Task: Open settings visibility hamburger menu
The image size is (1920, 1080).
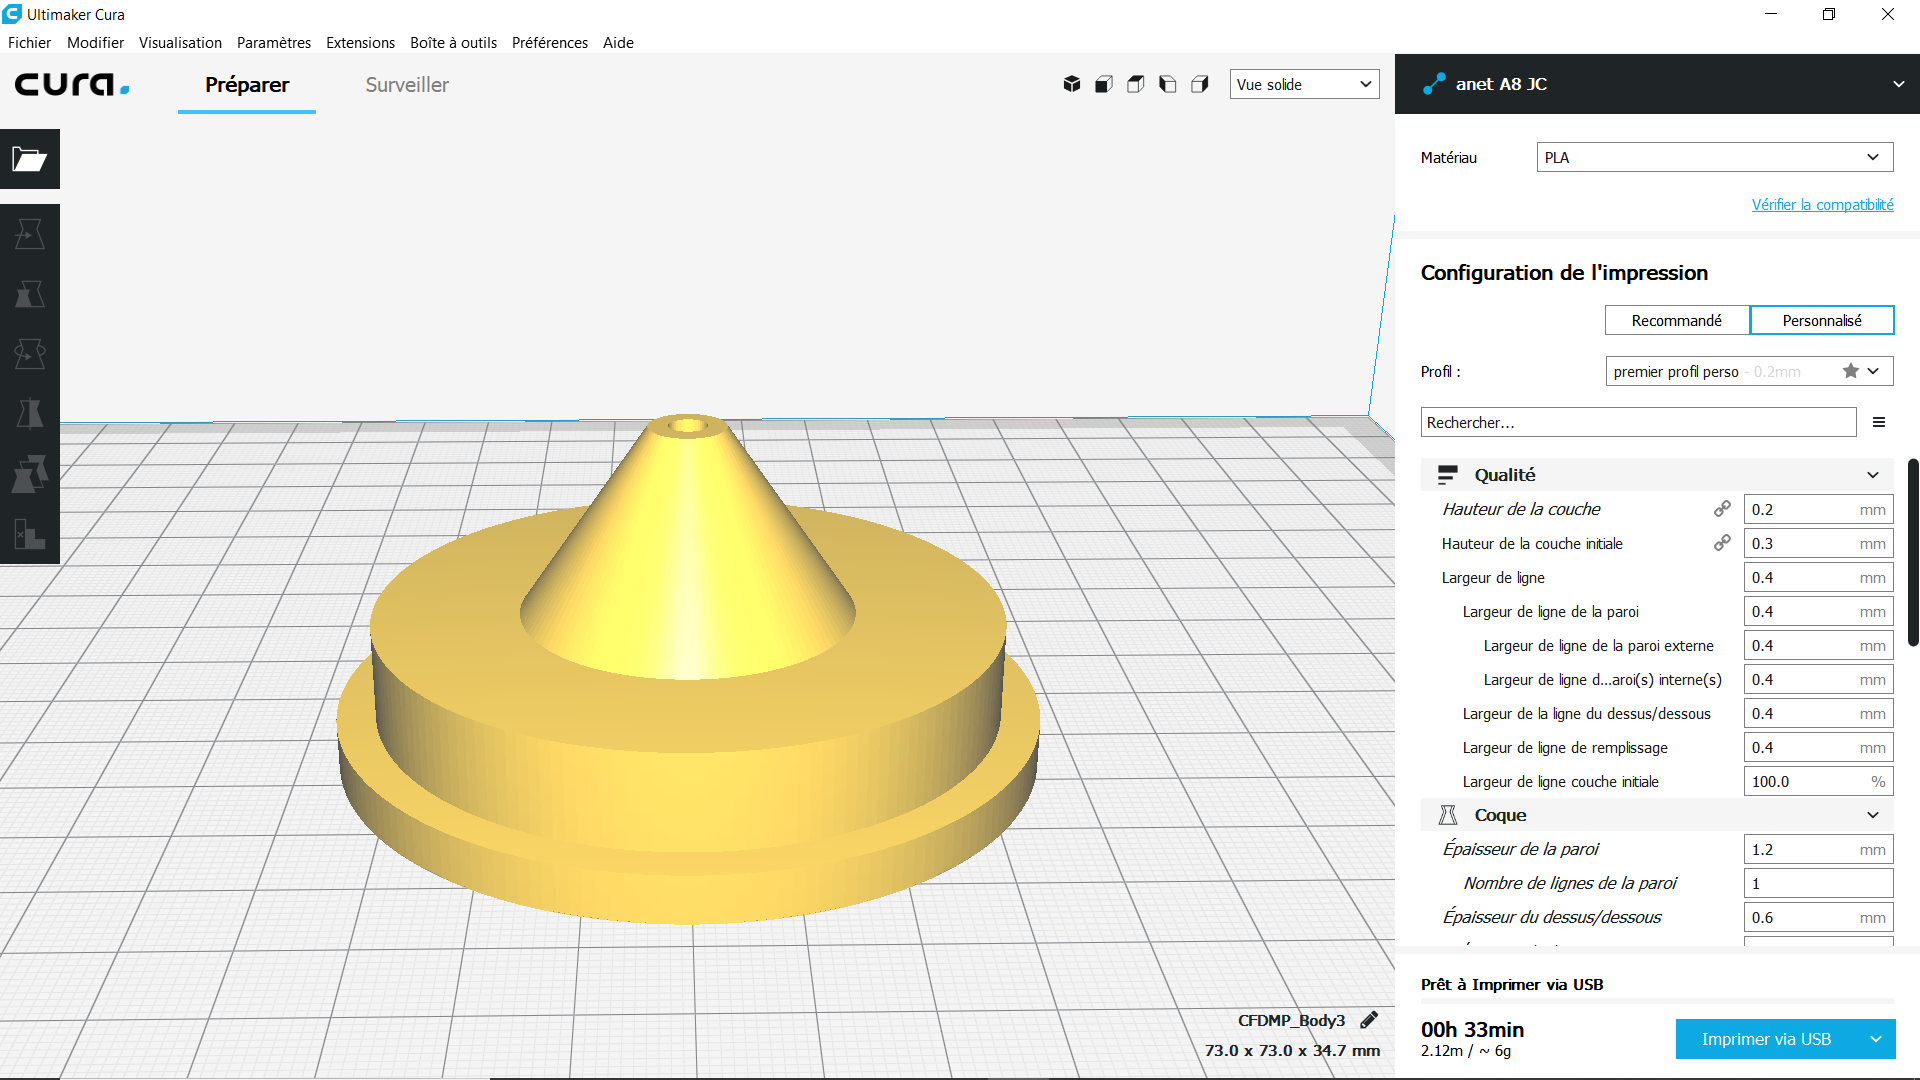Action: (1879, 423)
